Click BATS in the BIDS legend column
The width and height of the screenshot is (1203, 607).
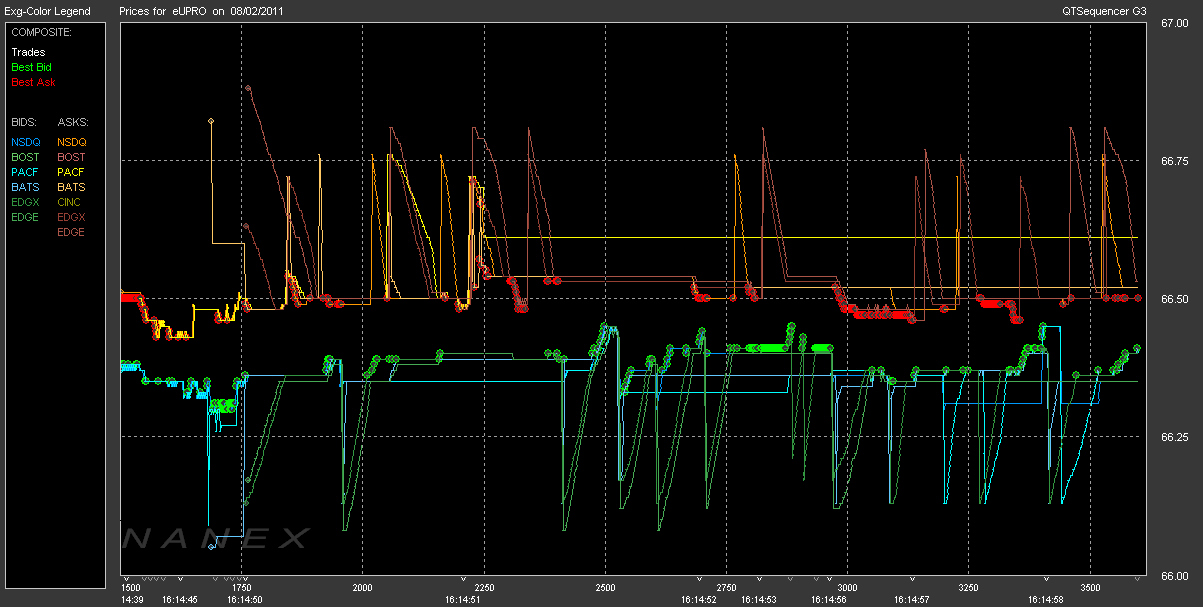[x=25, y=187]
